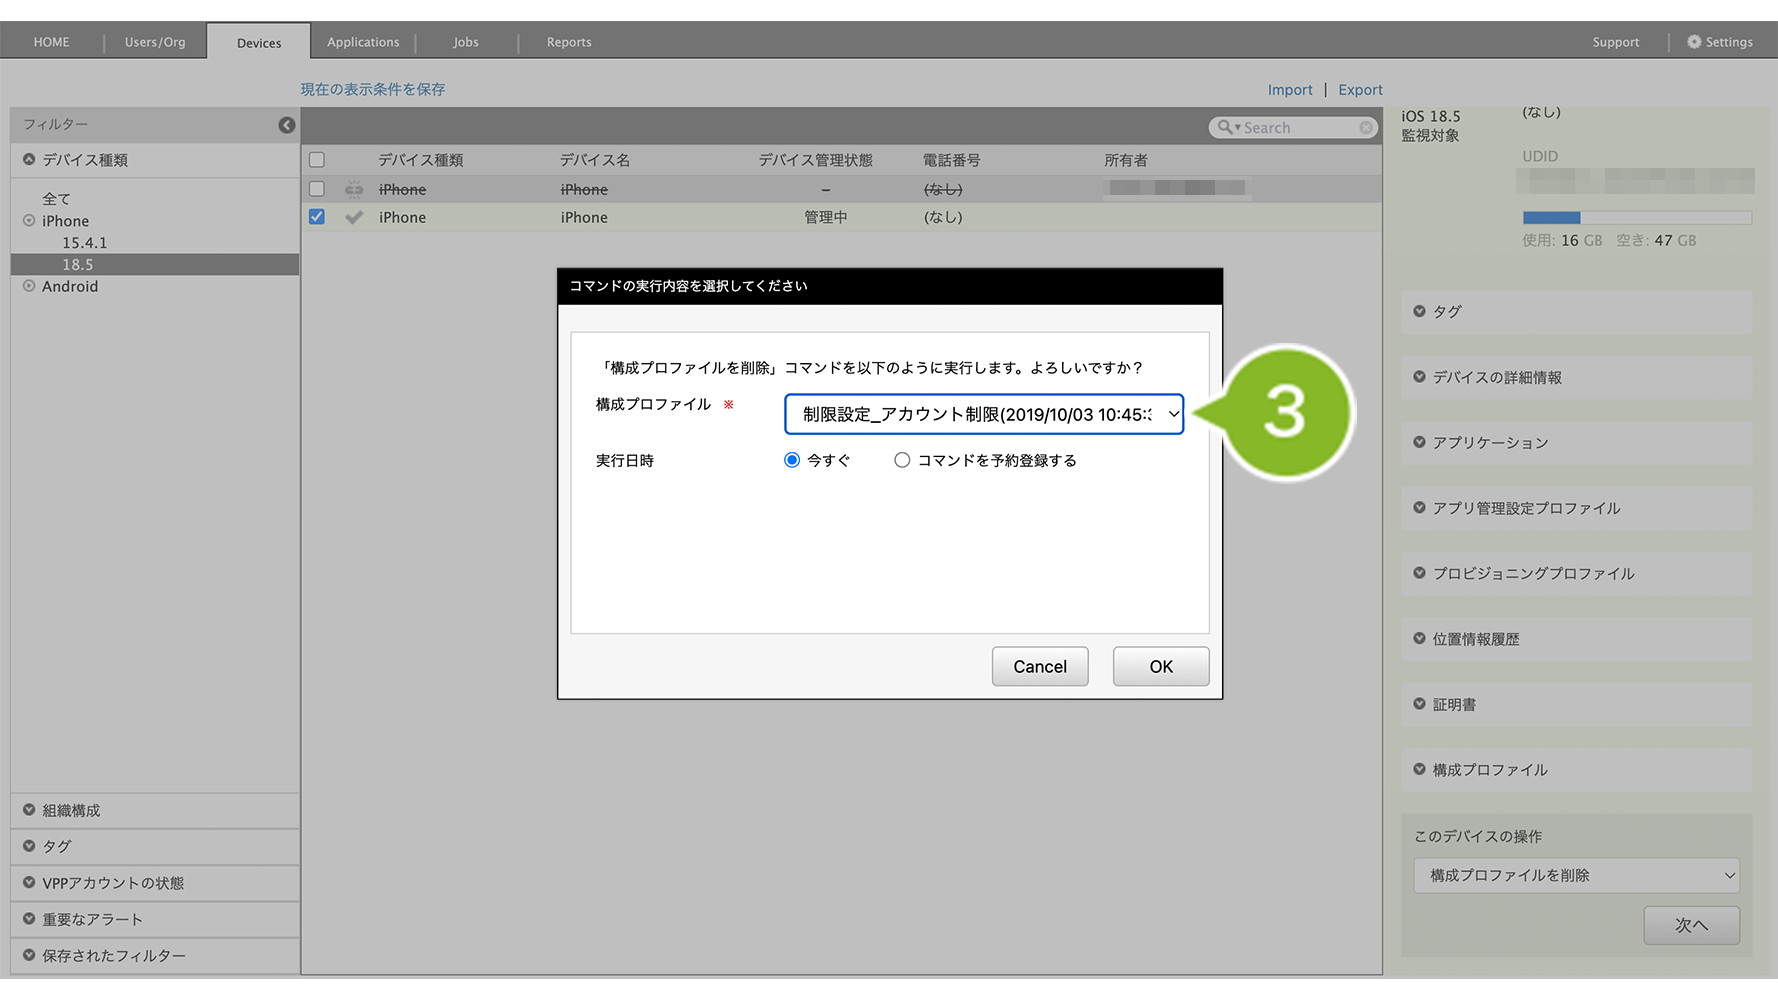
Task: Click the managed checkmark status icon
Action: (x=354, y=217)
